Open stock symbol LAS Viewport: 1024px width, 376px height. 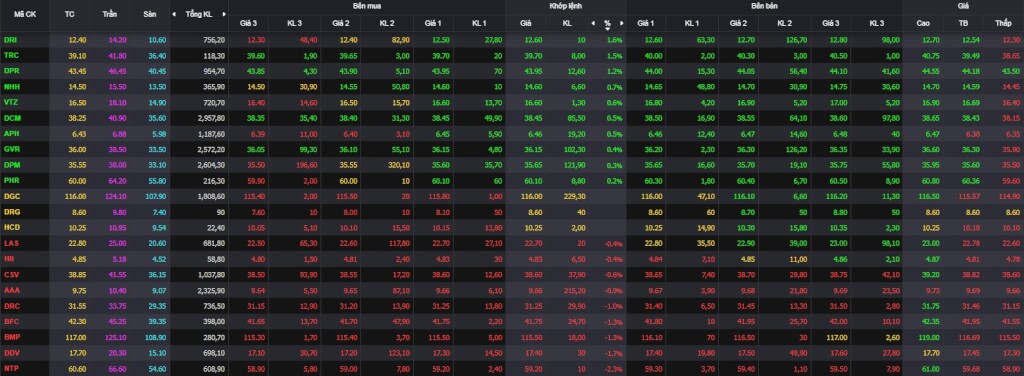[x=10, y=243]
